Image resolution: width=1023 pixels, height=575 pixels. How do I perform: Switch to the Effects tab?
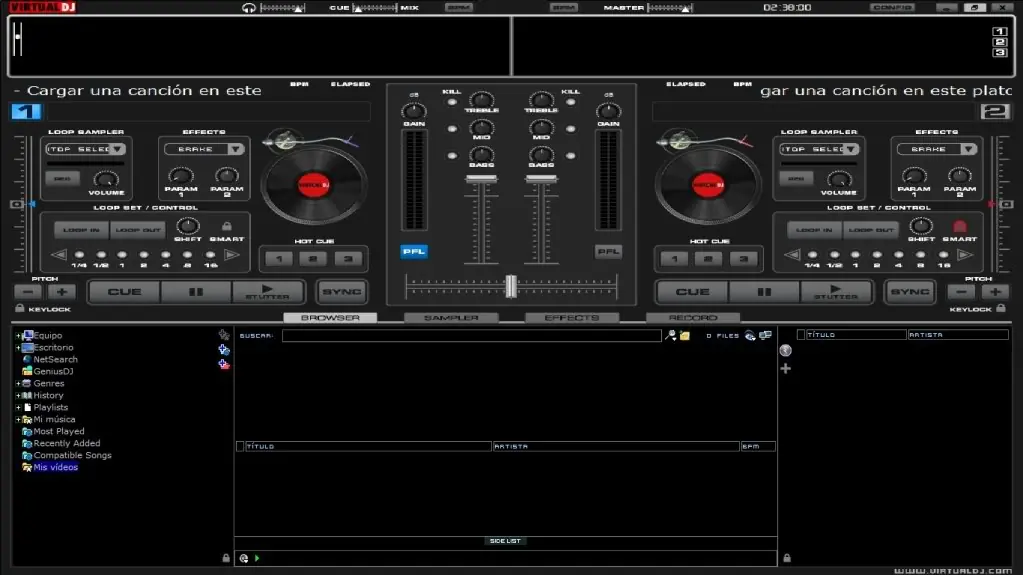click(572, 318)
